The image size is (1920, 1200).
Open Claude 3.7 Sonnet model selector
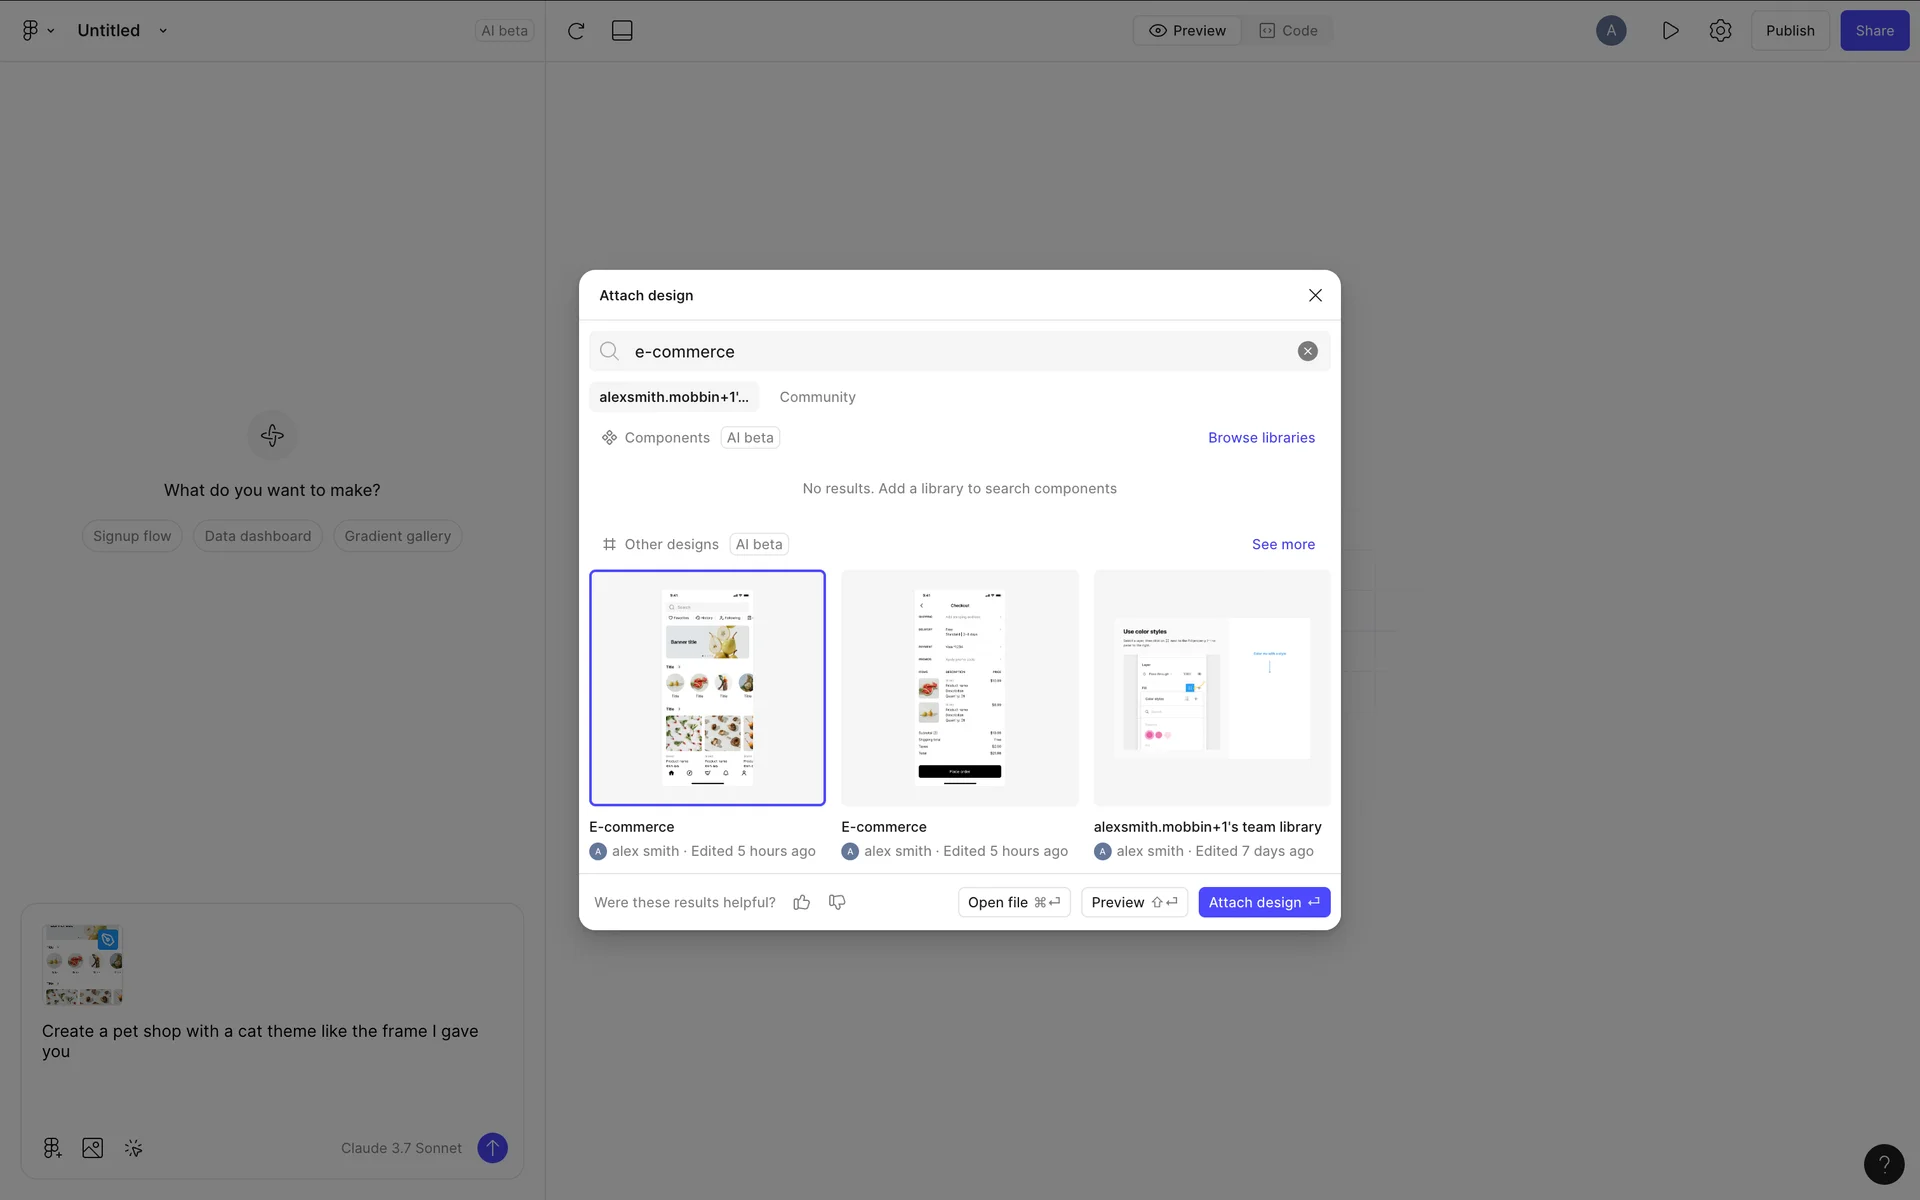tap(401, 1148)
